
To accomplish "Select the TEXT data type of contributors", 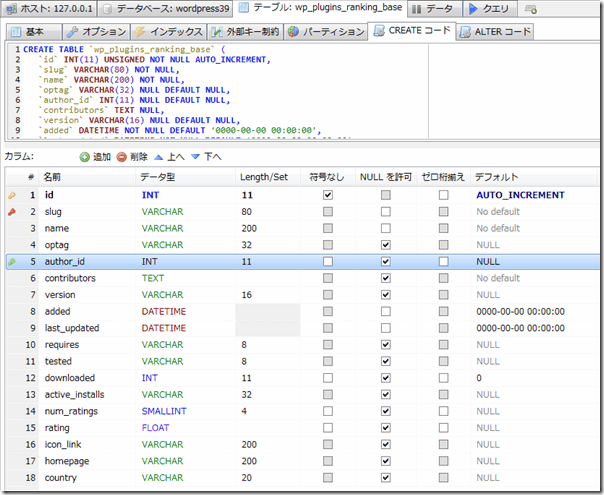I will [x=153, y=278].
